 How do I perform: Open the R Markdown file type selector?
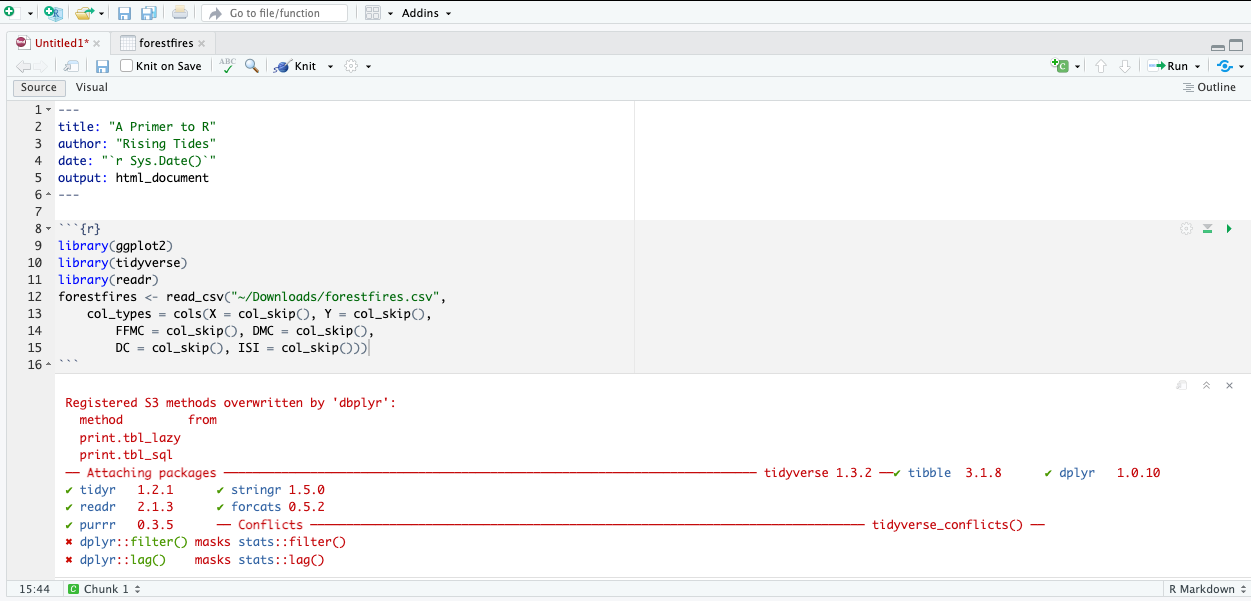point(1207,589)
